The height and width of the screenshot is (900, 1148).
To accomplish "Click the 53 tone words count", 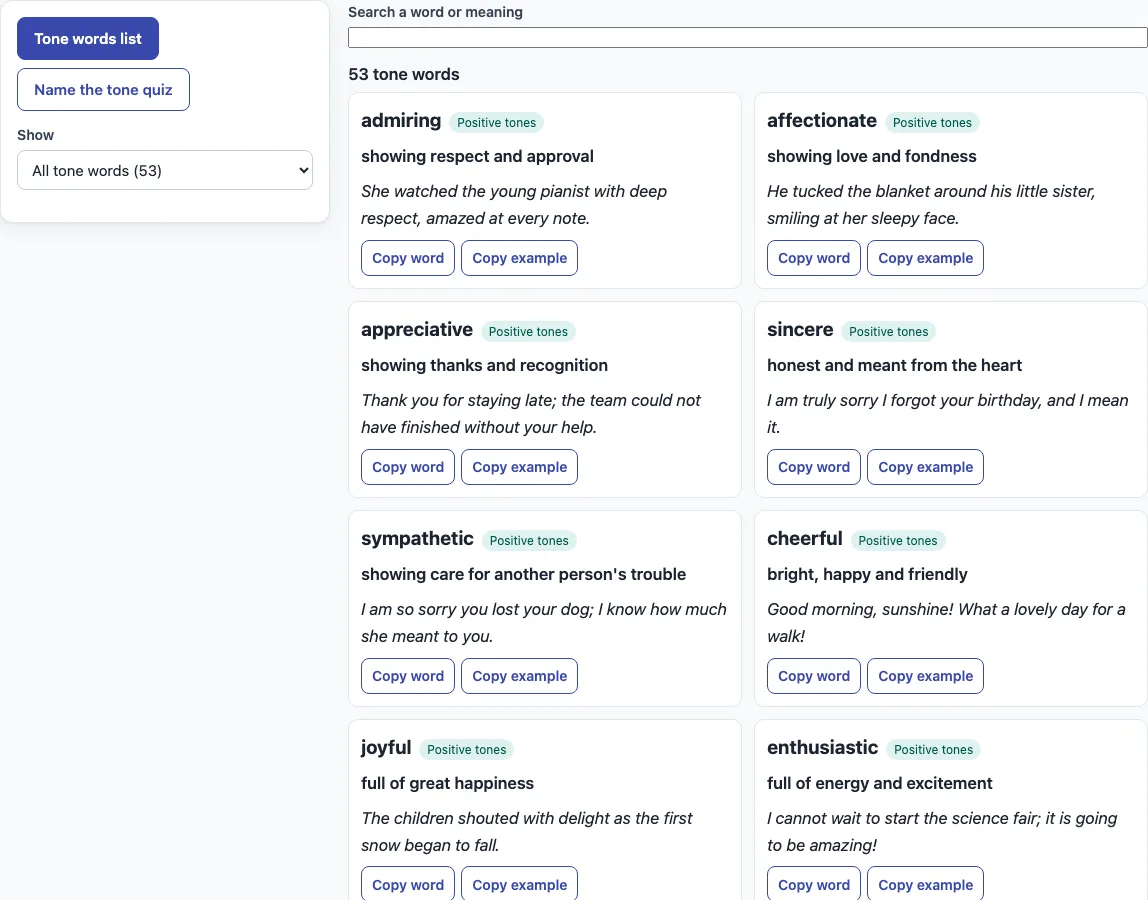I will click(x=404, y=75).
